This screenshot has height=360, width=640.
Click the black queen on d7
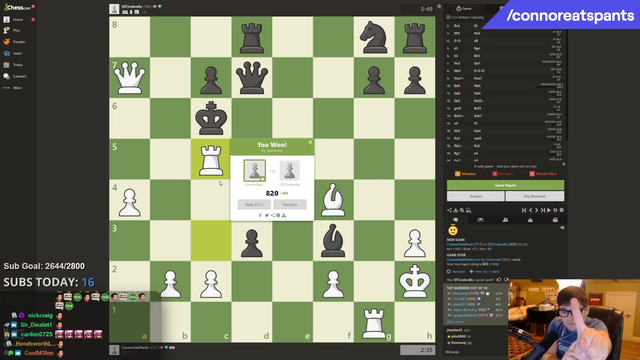point(252,78)
